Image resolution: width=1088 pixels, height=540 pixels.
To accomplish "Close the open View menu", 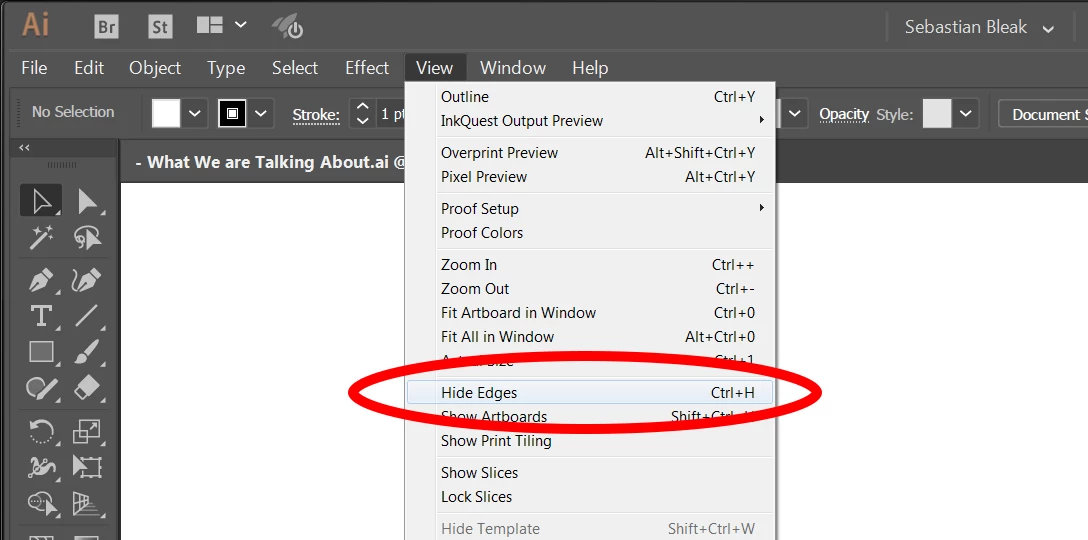I will click(435, 68).
